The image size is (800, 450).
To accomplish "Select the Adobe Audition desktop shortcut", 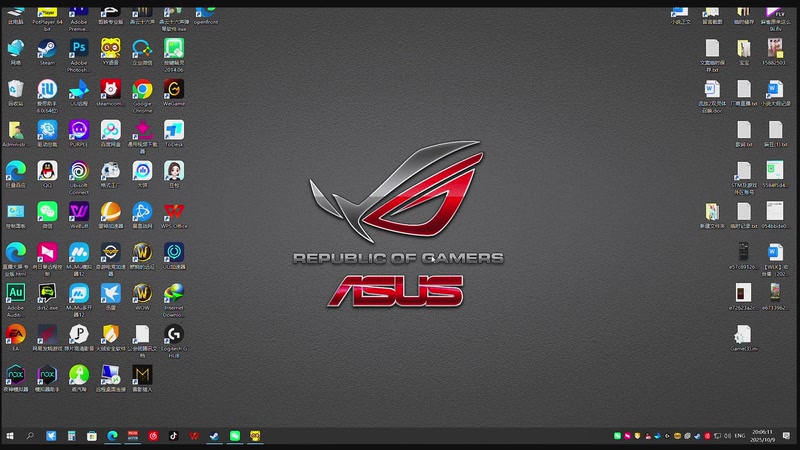I will coord(15,300).
